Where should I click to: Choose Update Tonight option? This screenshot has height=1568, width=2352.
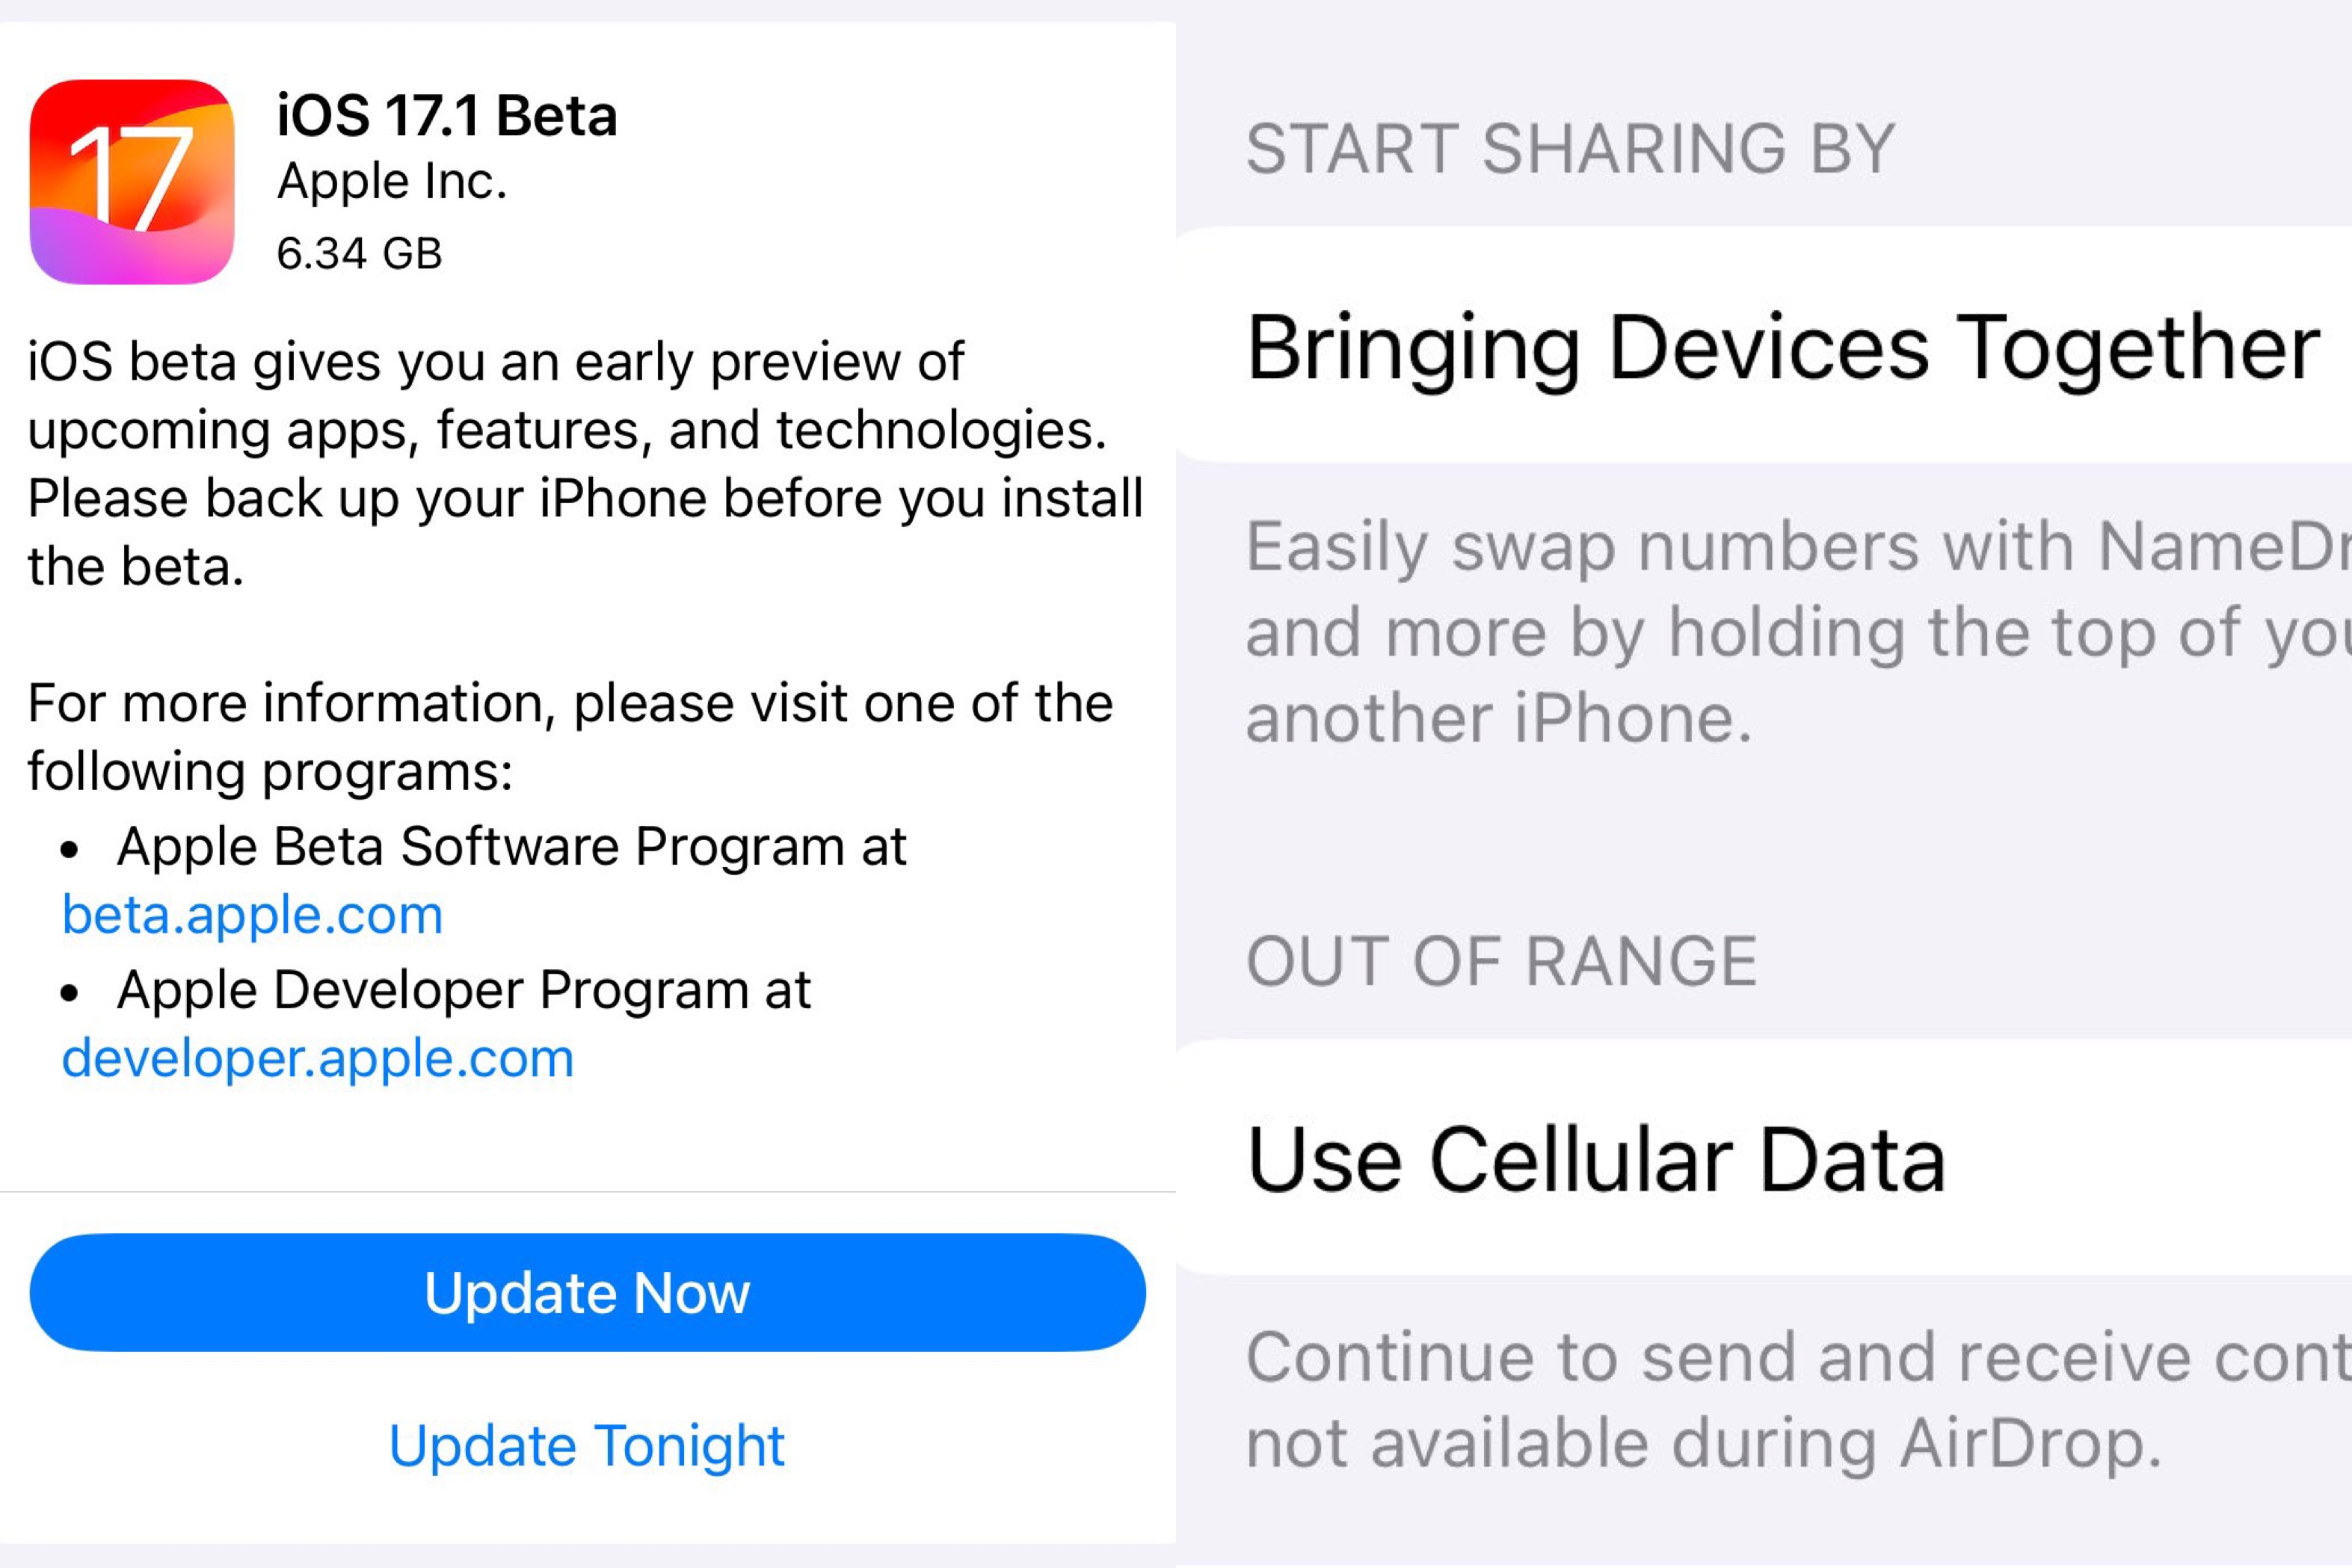point(587,1445)
